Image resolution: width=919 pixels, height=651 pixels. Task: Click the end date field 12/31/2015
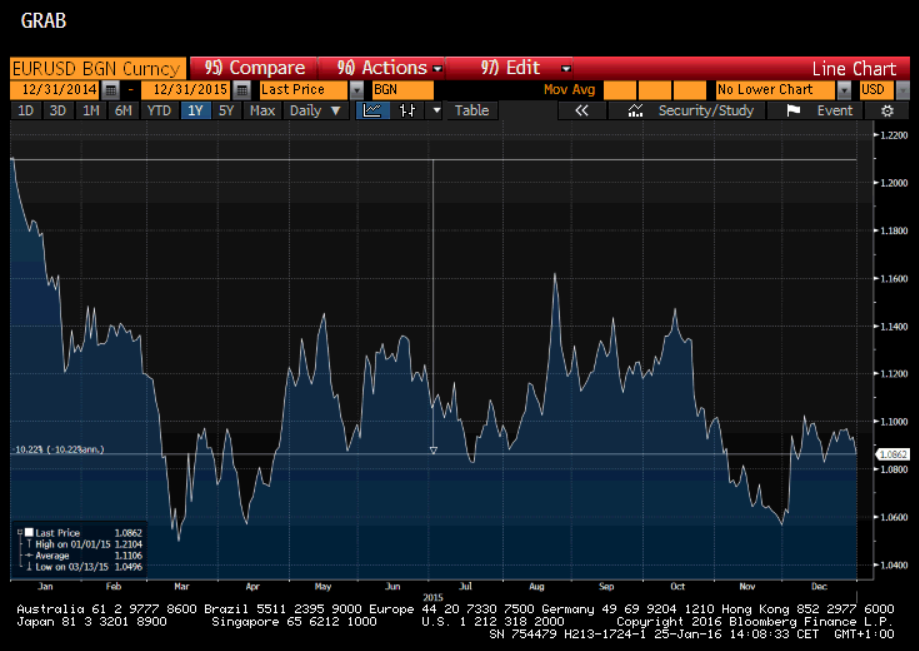coord(186,90)
